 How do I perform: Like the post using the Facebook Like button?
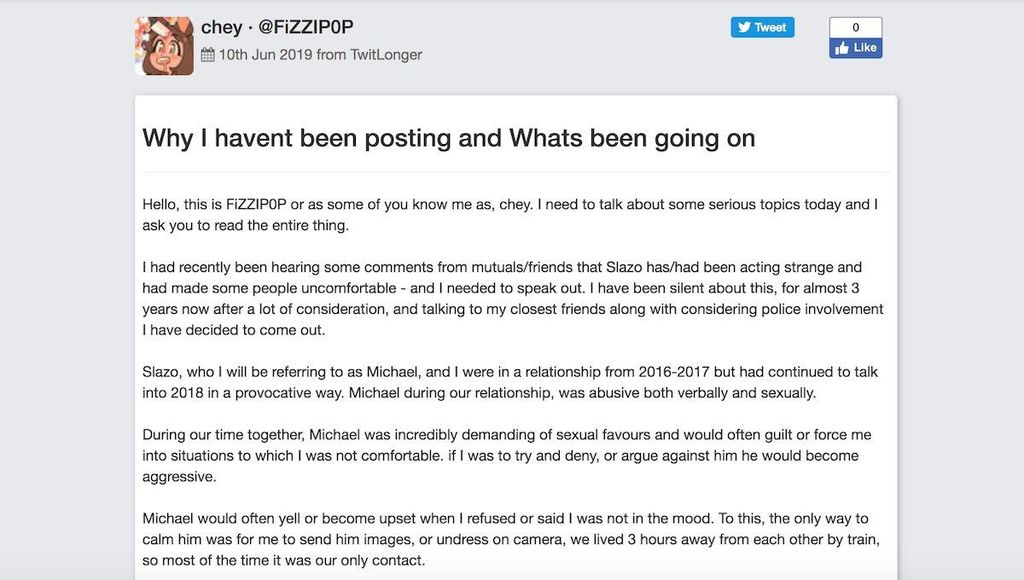click(x=856, y=48)
